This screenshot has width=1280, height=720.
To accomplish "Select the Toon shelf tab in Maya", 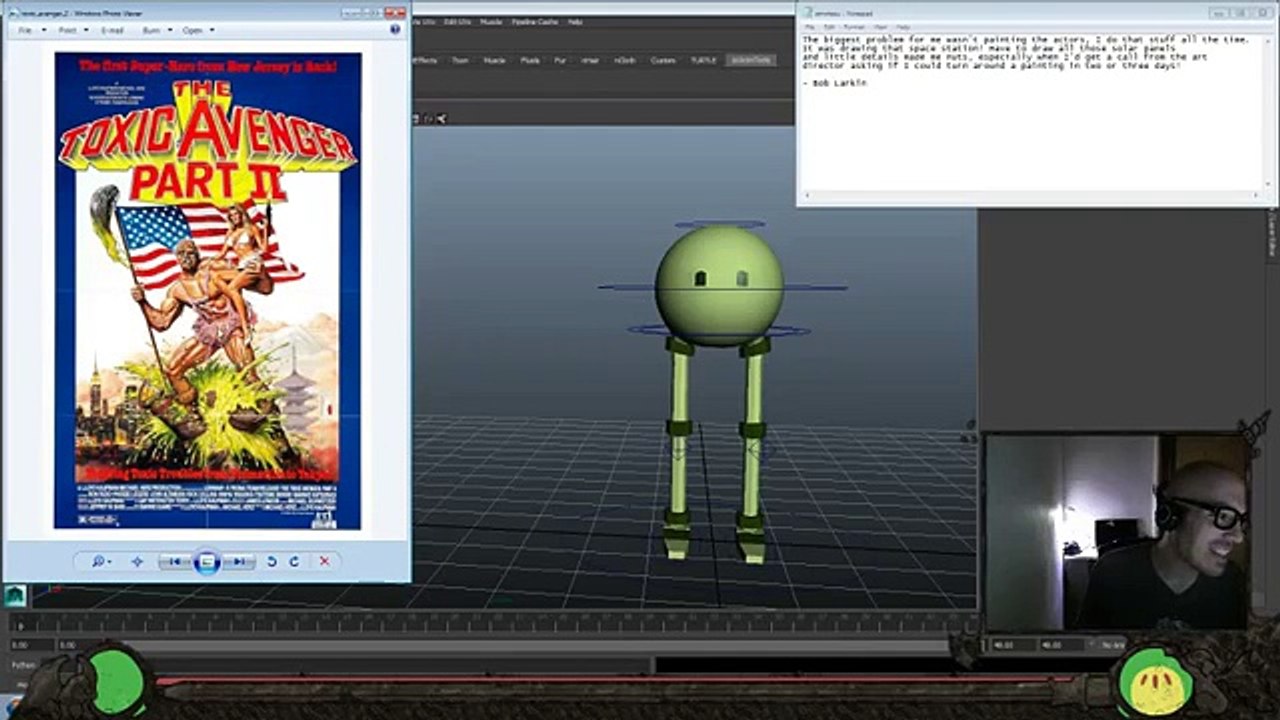I will [460, 60].
